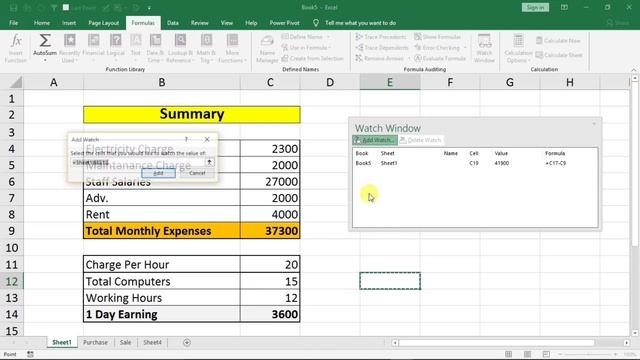Select the Book5 C19 watch row
This screenshot has width=640, height=360.
click(475, 163)
